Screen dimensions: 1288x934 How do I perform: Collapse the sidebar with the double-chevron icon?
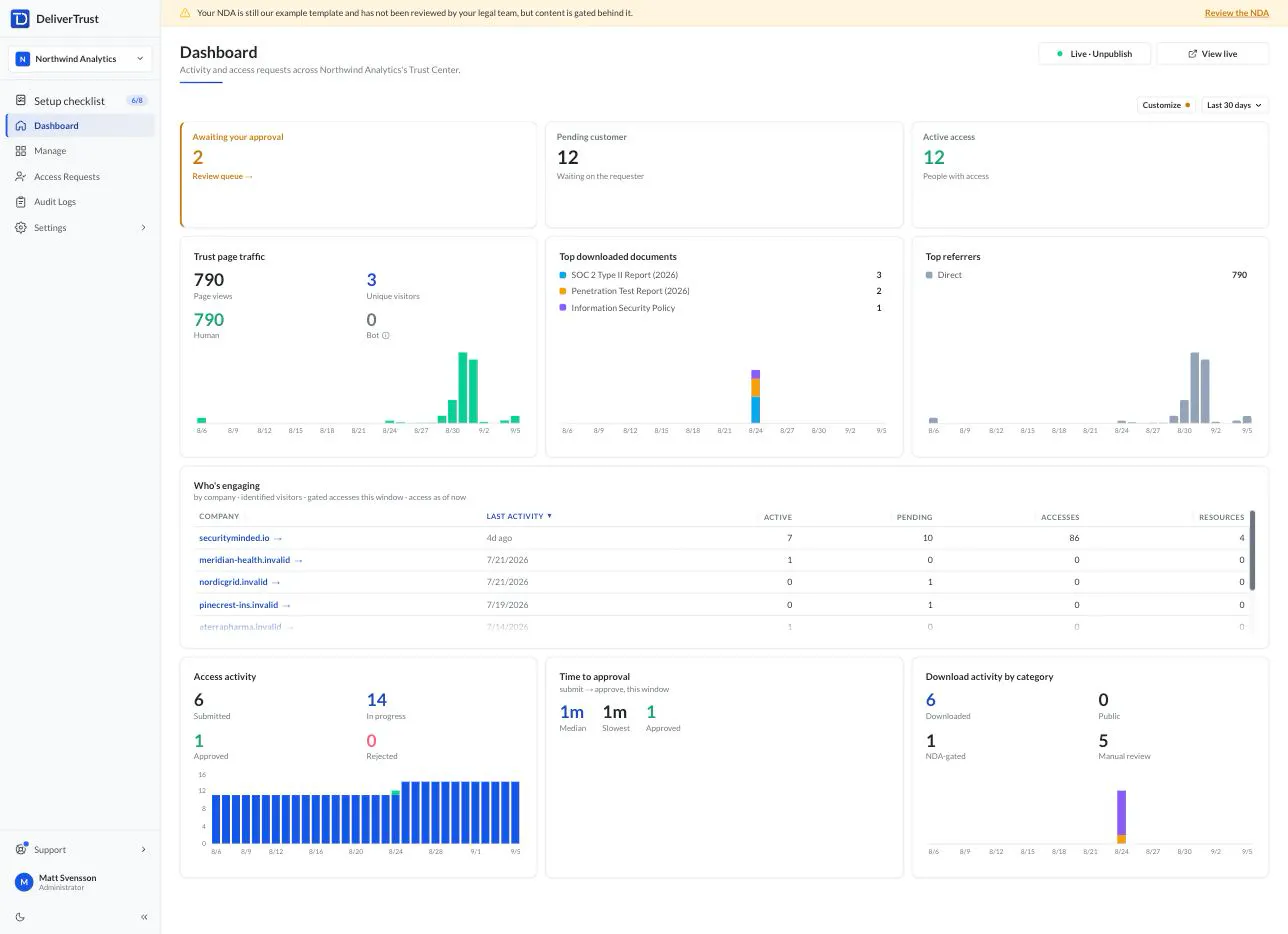[x=144, y=917]
